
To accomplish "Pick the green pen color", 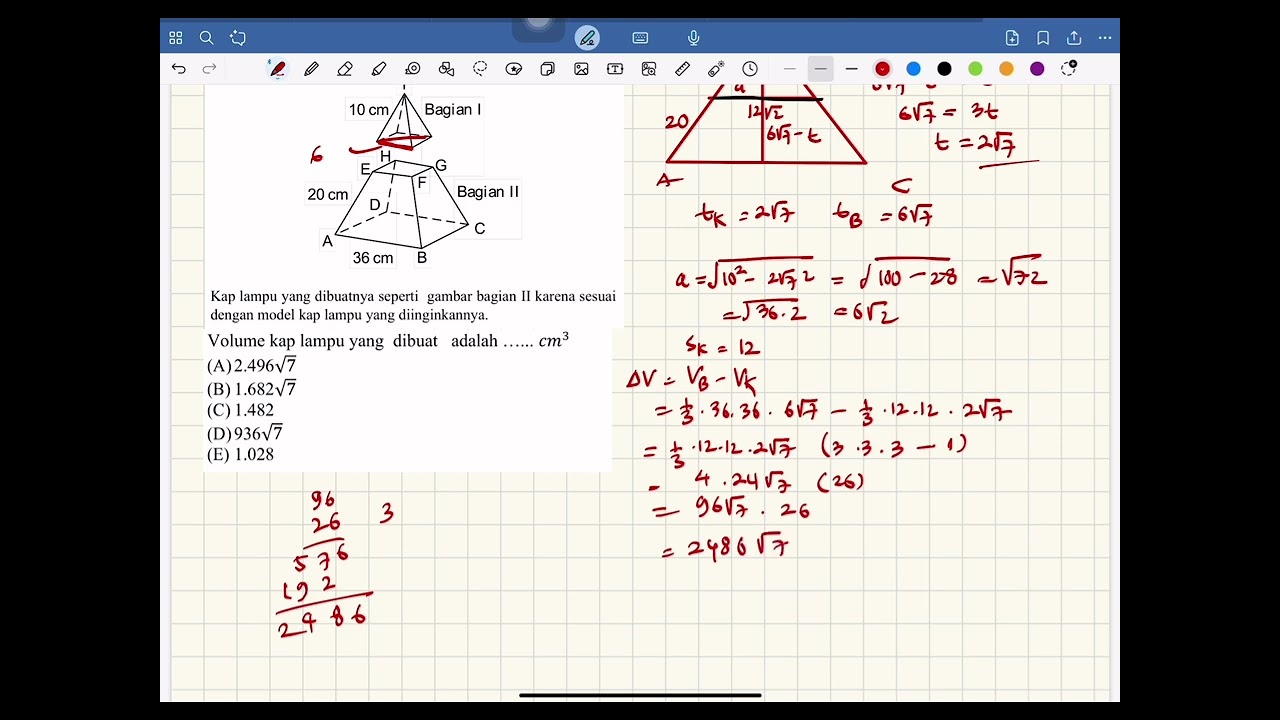I will click(x=975, y=69).
